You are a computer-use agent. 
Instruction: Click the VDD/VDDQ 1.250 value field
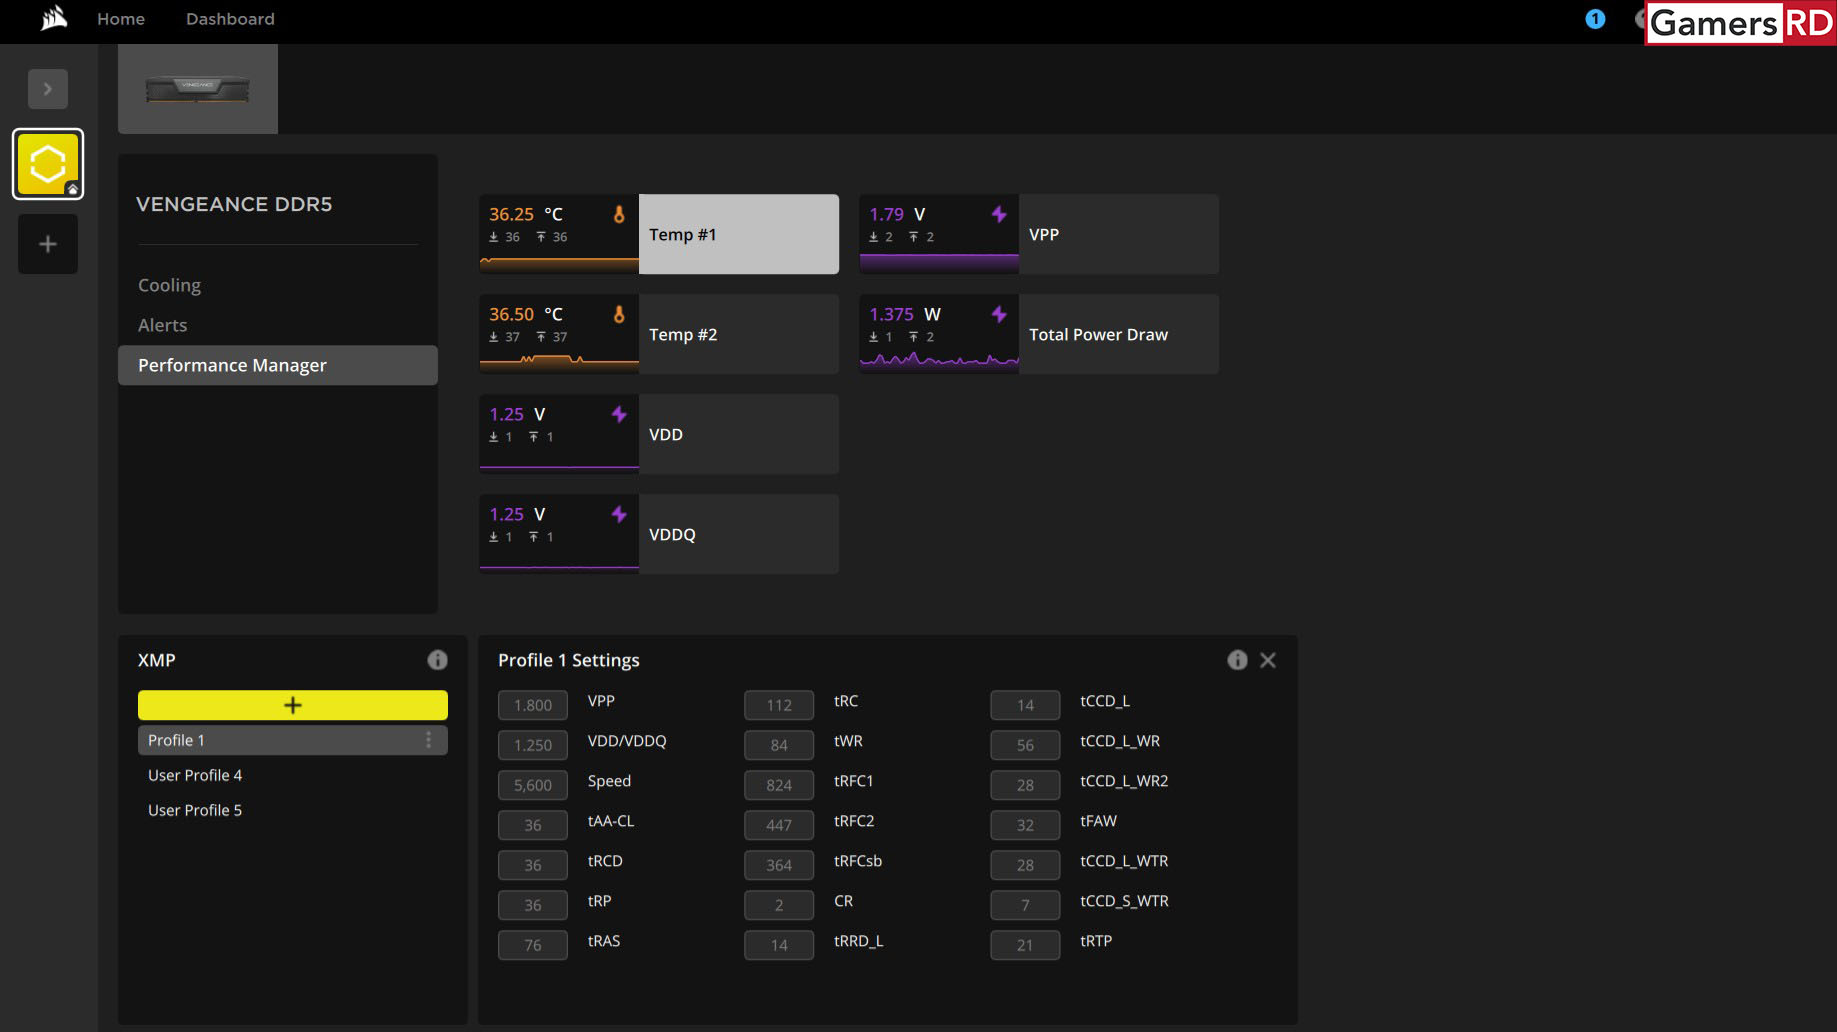pyautogui.click(x=533, y=745)
